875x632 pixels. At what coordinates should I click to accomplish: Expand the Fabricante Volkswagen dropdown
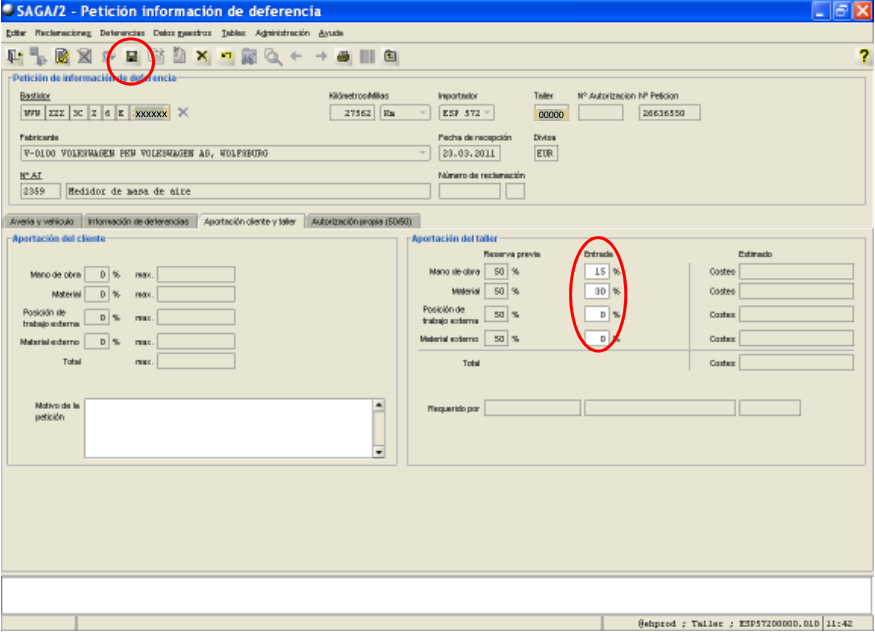coord(423,153)
